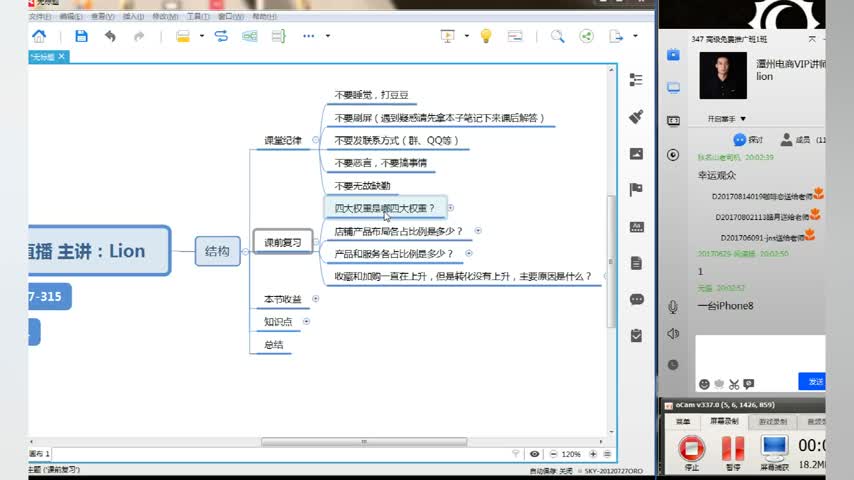Image resolution: width=854 pixels, height=480 pixels.
Task: Share the mind map
Action: pyautogui.click(x=586, y=36)
